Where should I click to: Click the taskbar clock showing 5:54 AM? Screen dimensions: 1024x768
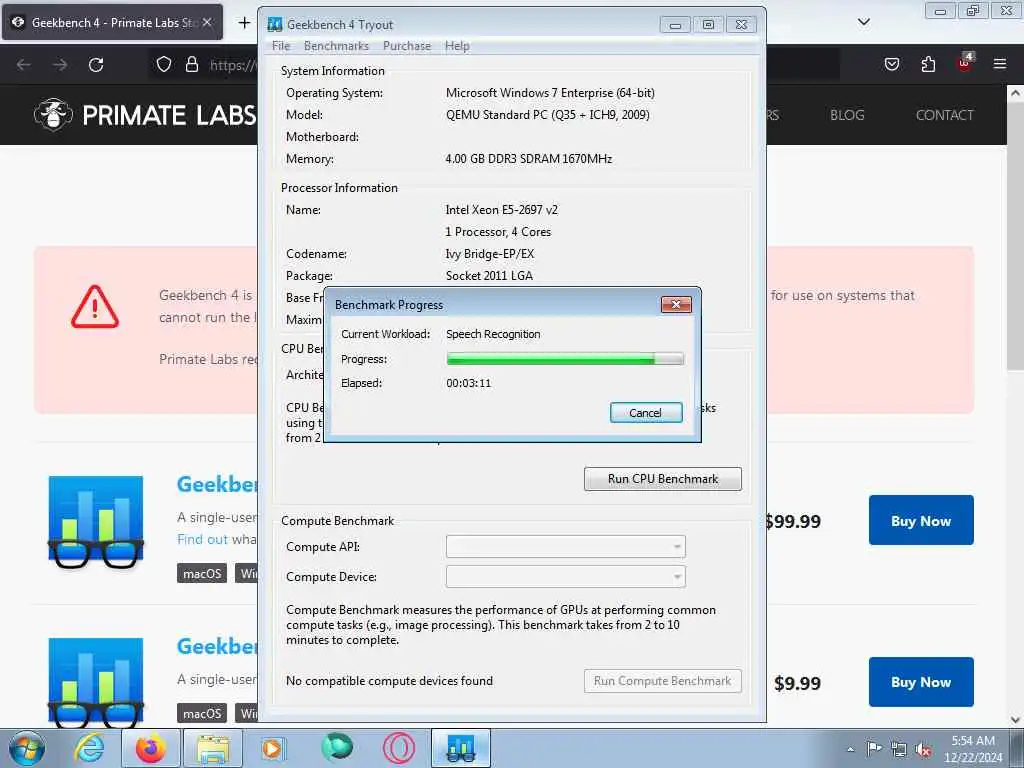[x=973, y=749]
